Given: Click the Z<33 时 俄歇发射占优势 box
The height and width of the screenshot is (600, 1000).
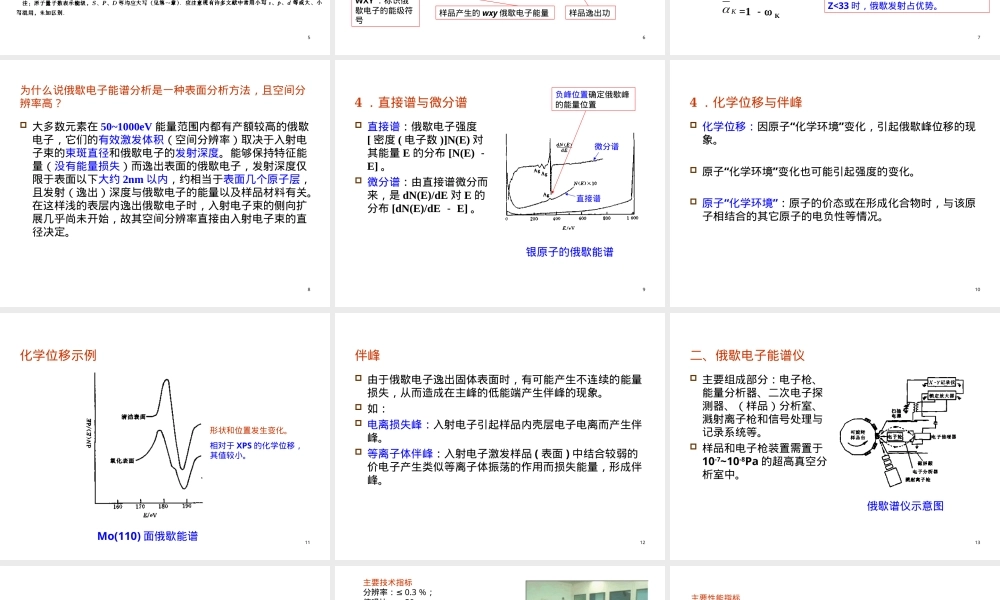Looking at the screenshot, I should coord(906,6).
